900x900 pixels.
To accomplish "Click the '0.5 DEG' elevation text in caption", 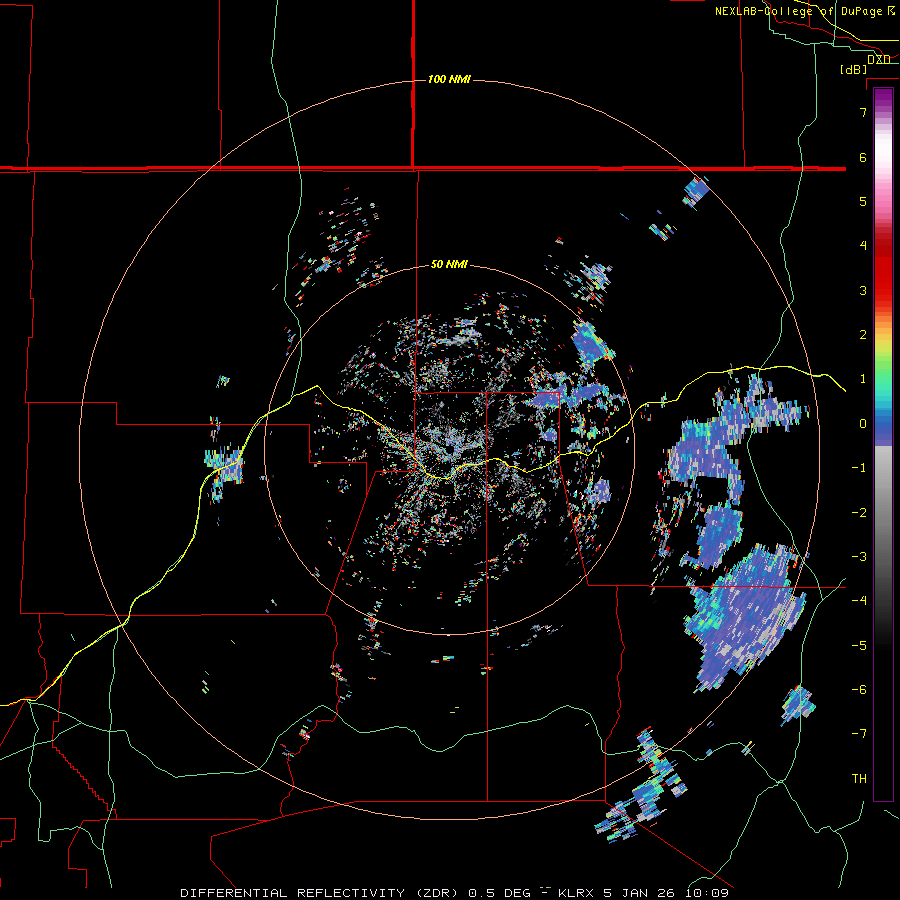I will click(x=499, y=893).
